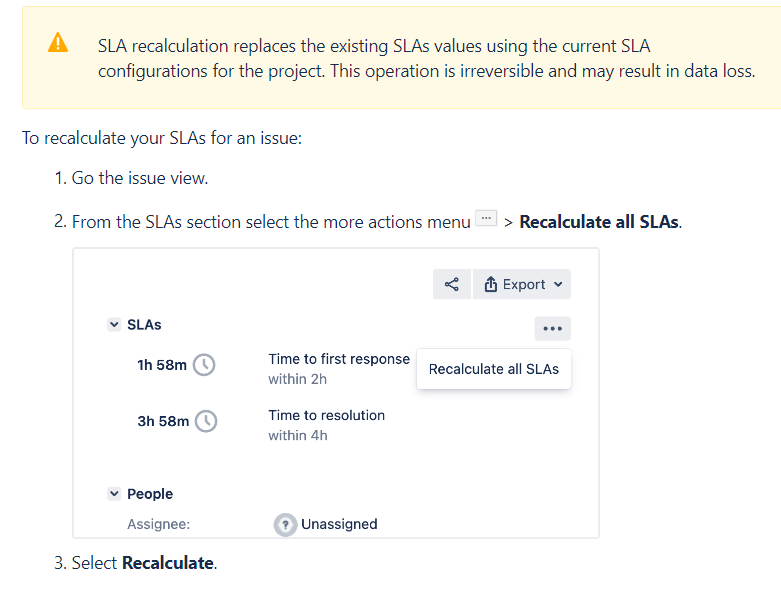Viewport: 781px width, 597px height.
Task: Click the small inline more actions icon
Action: [486, 218]
